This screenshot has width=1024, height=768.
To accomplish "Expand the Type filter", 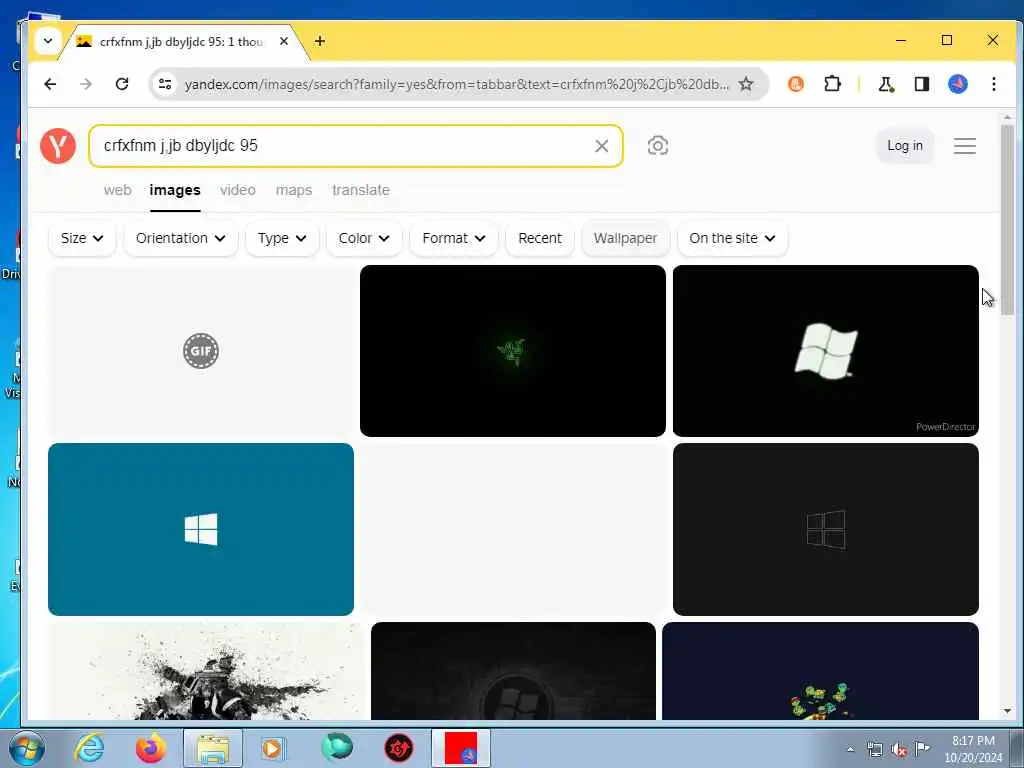I will tap(282, 238).
